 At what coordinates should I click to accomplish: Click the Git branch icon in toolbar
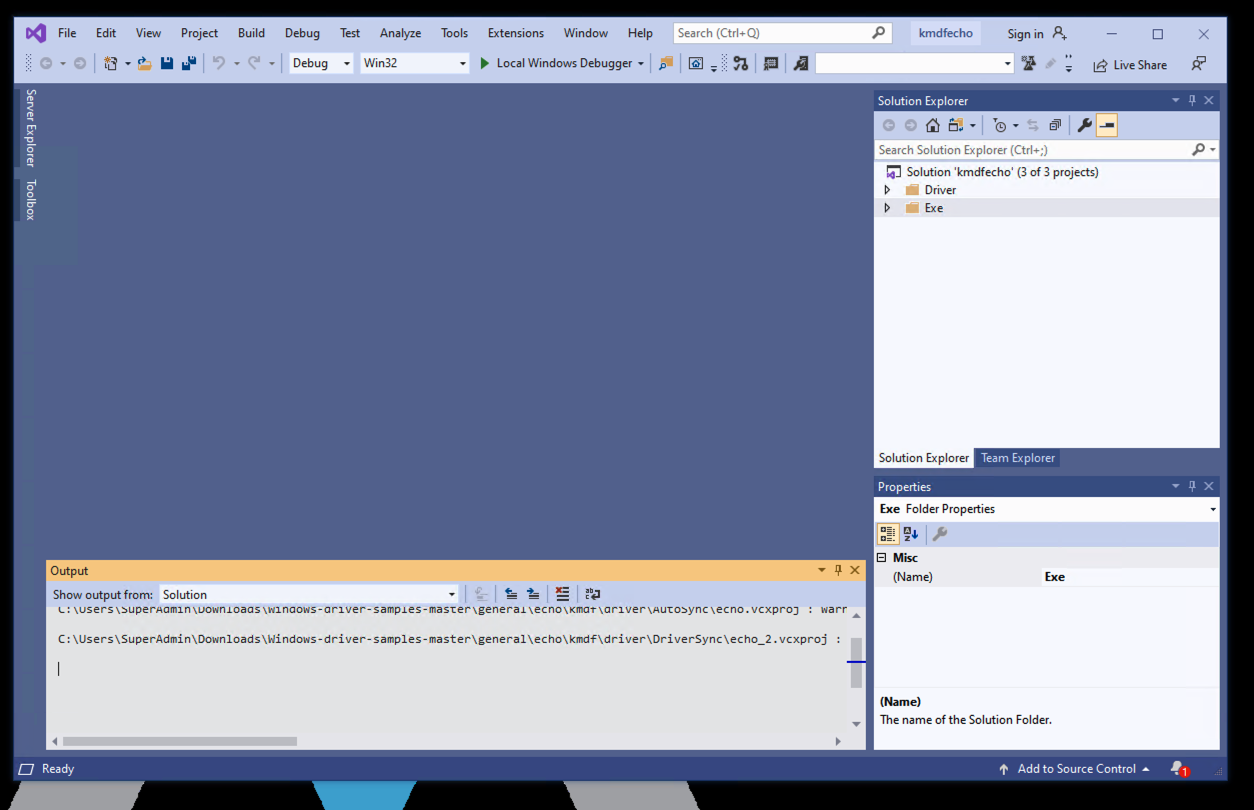[740, 63]
